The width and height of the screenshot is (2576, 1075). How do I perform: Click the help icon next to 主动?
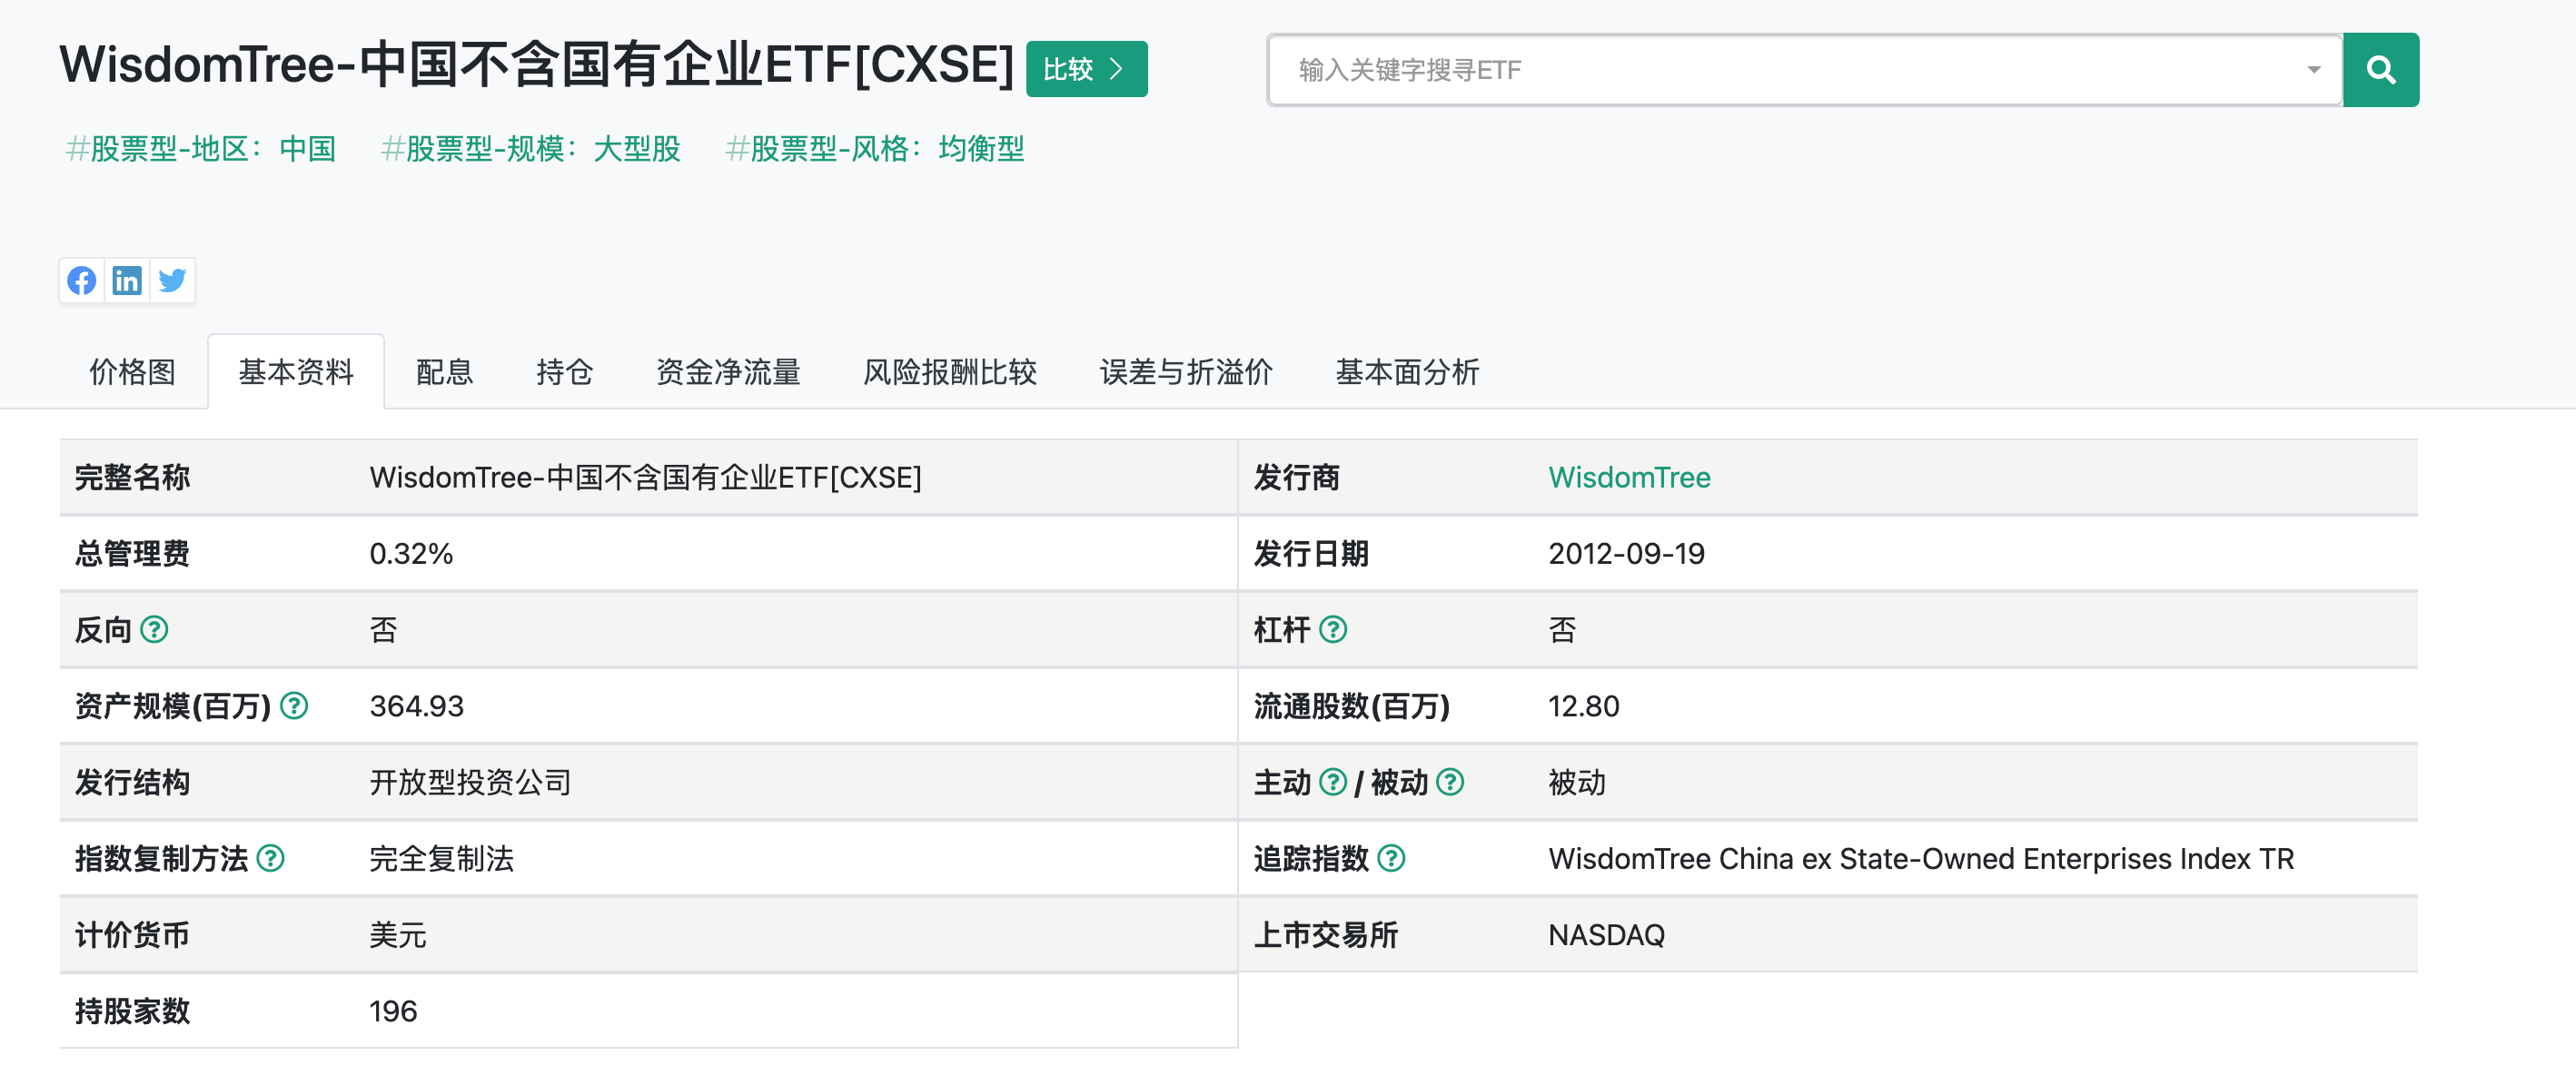[x=1333, y=782]
